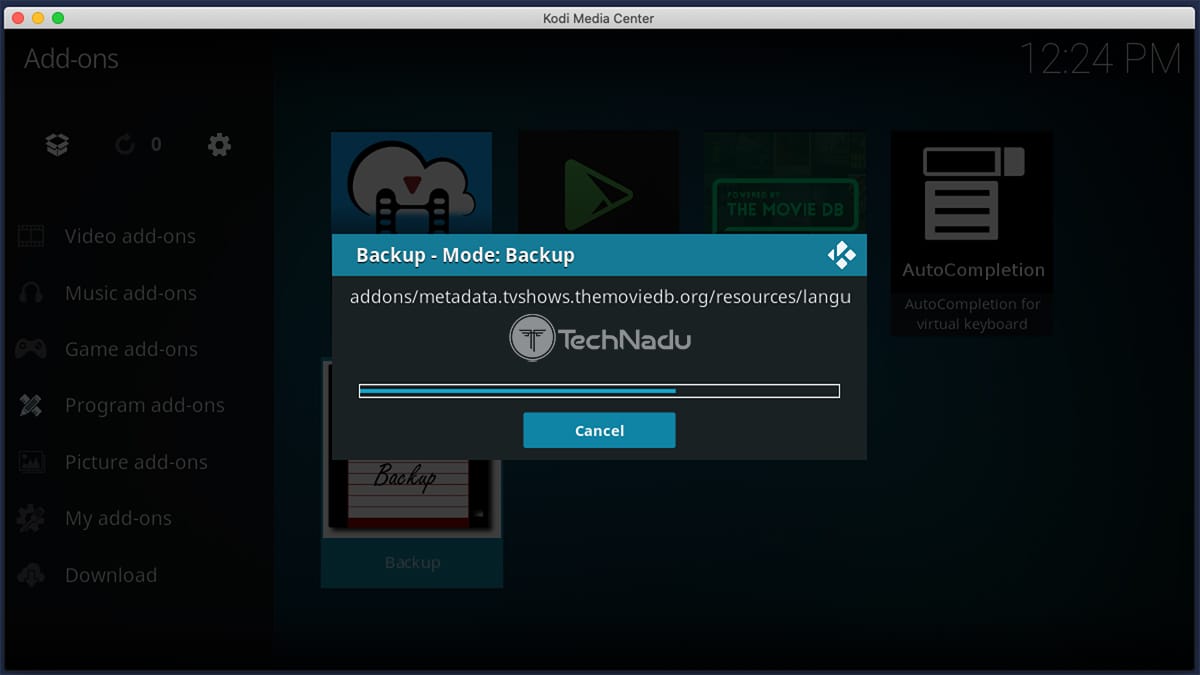
Task: Select The Movie DB add-on thumbnail
Action: 785,183
